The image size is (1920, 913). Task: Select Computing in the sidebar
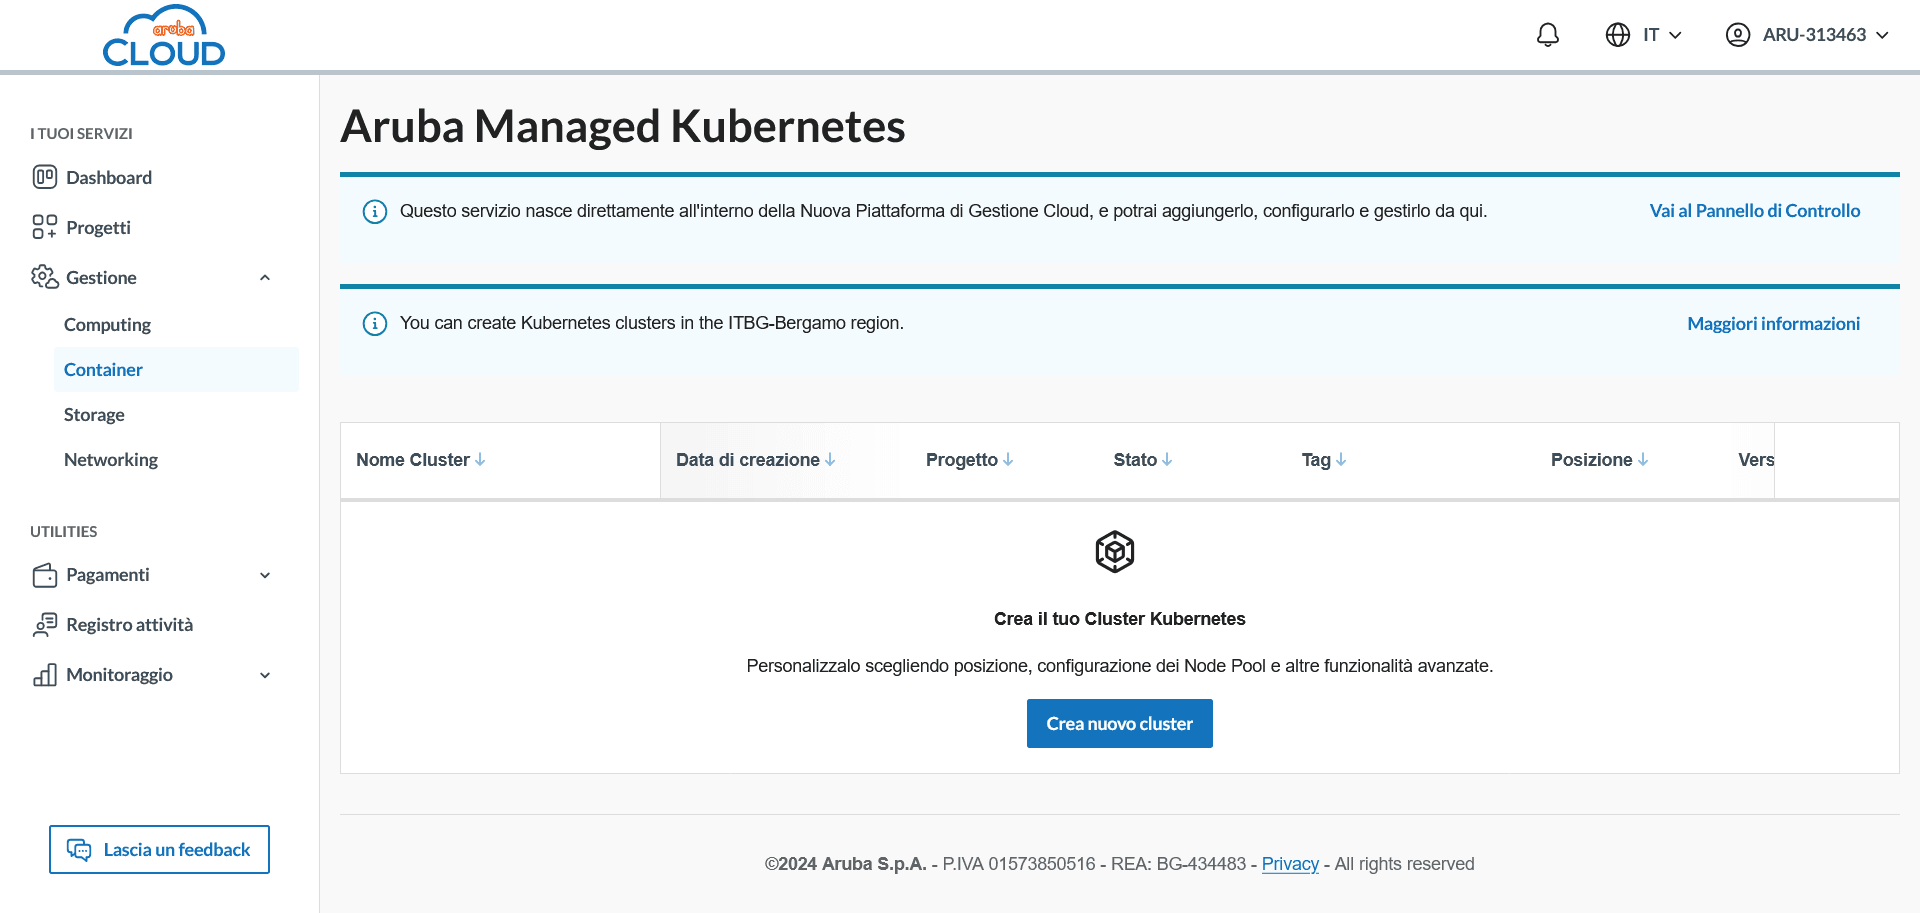[x=107, y=325]
